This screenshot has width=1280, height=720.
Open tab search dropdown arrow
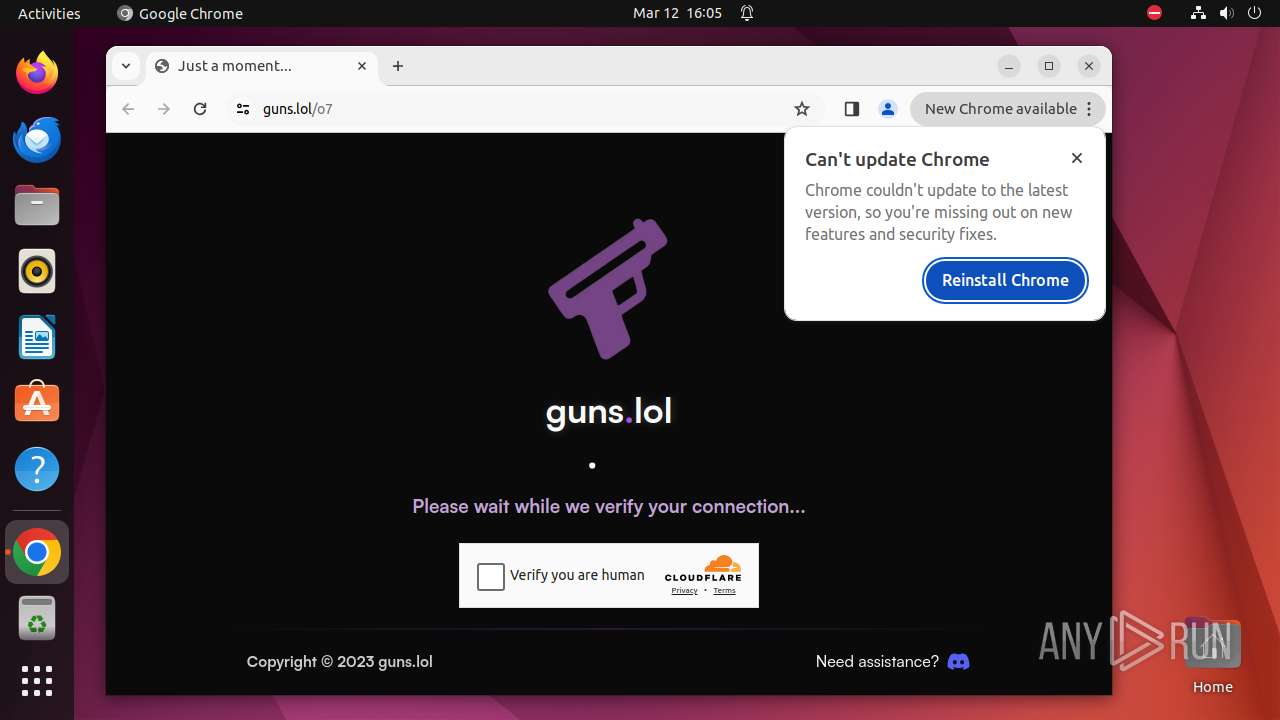tap(125, 66)
